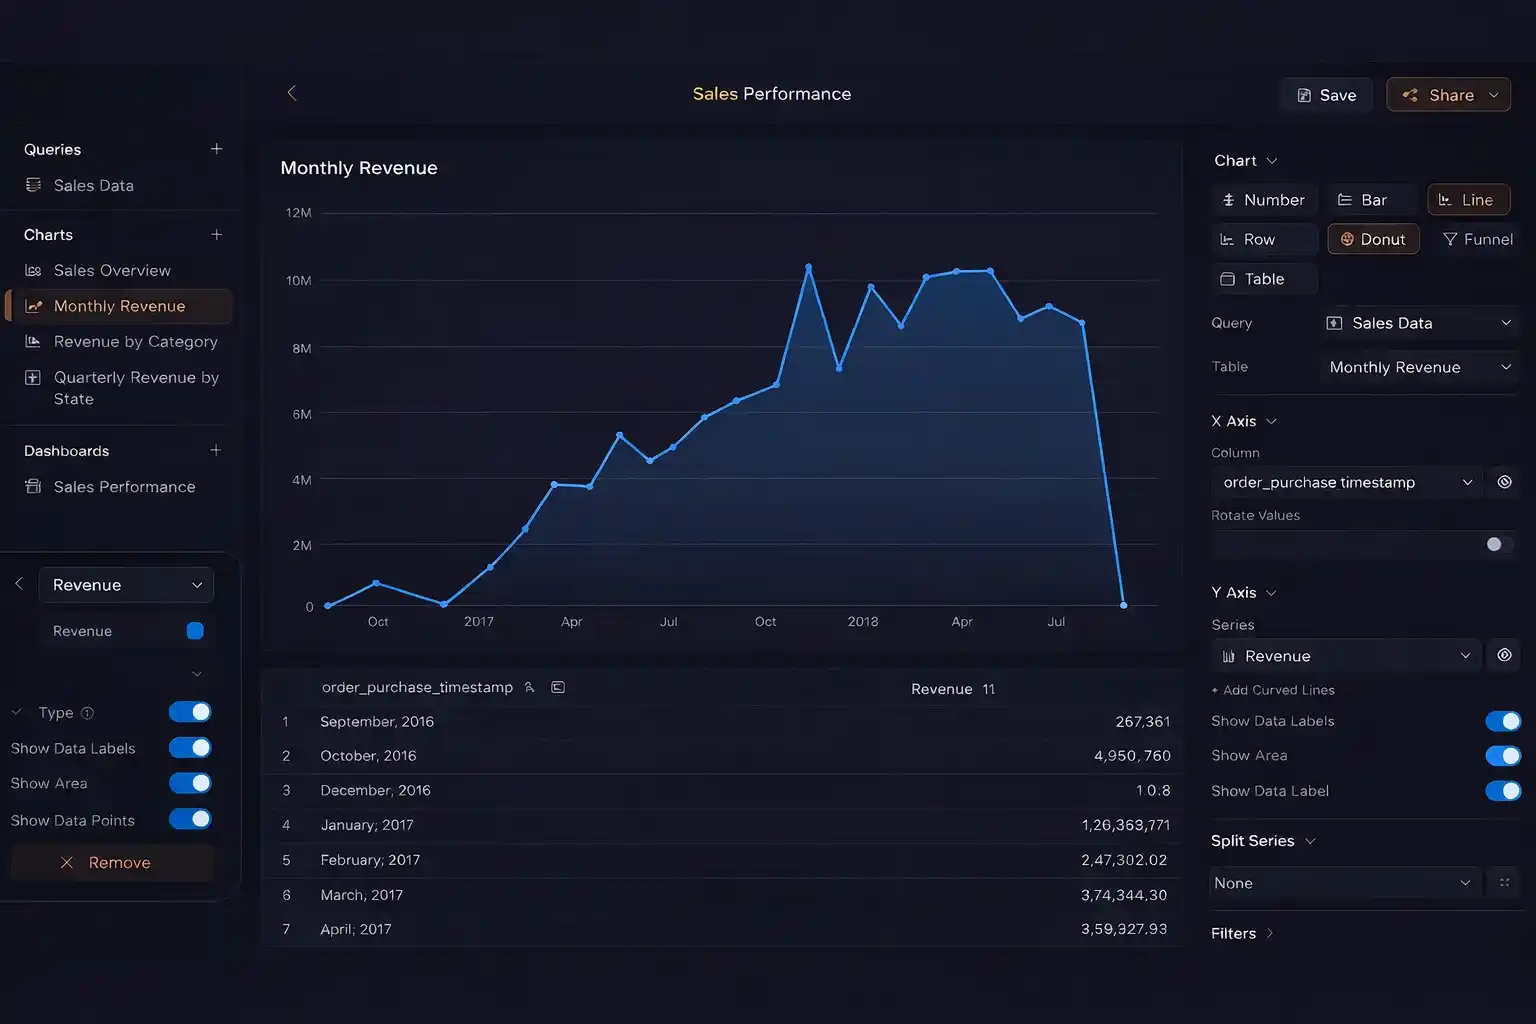Click the September, 2016 table row
The height and width of the screenshot is (1024, 1536).
pyautogui.click(x=723, y=721)
